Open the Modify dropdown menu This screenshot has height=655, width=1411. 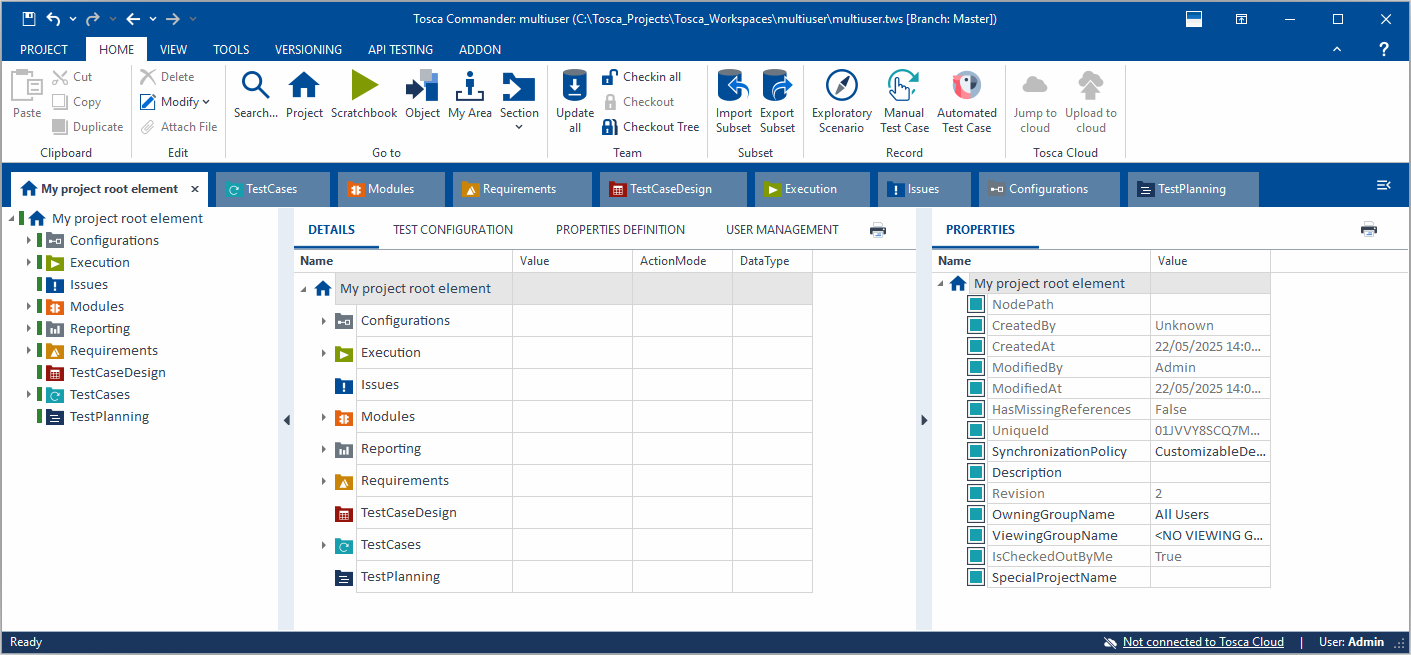tap(176, 102)
